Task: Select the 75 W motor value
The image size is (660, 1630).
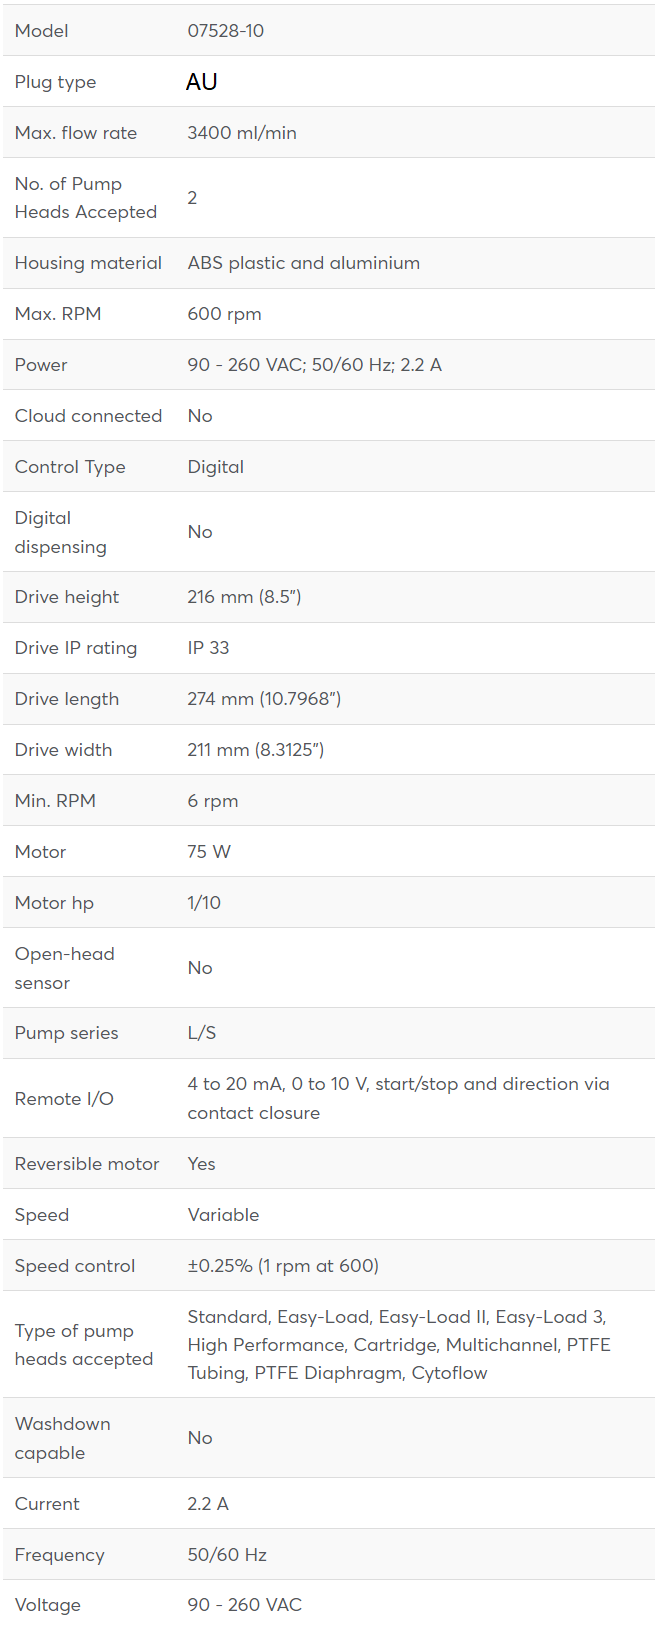Action: [209, 852]
